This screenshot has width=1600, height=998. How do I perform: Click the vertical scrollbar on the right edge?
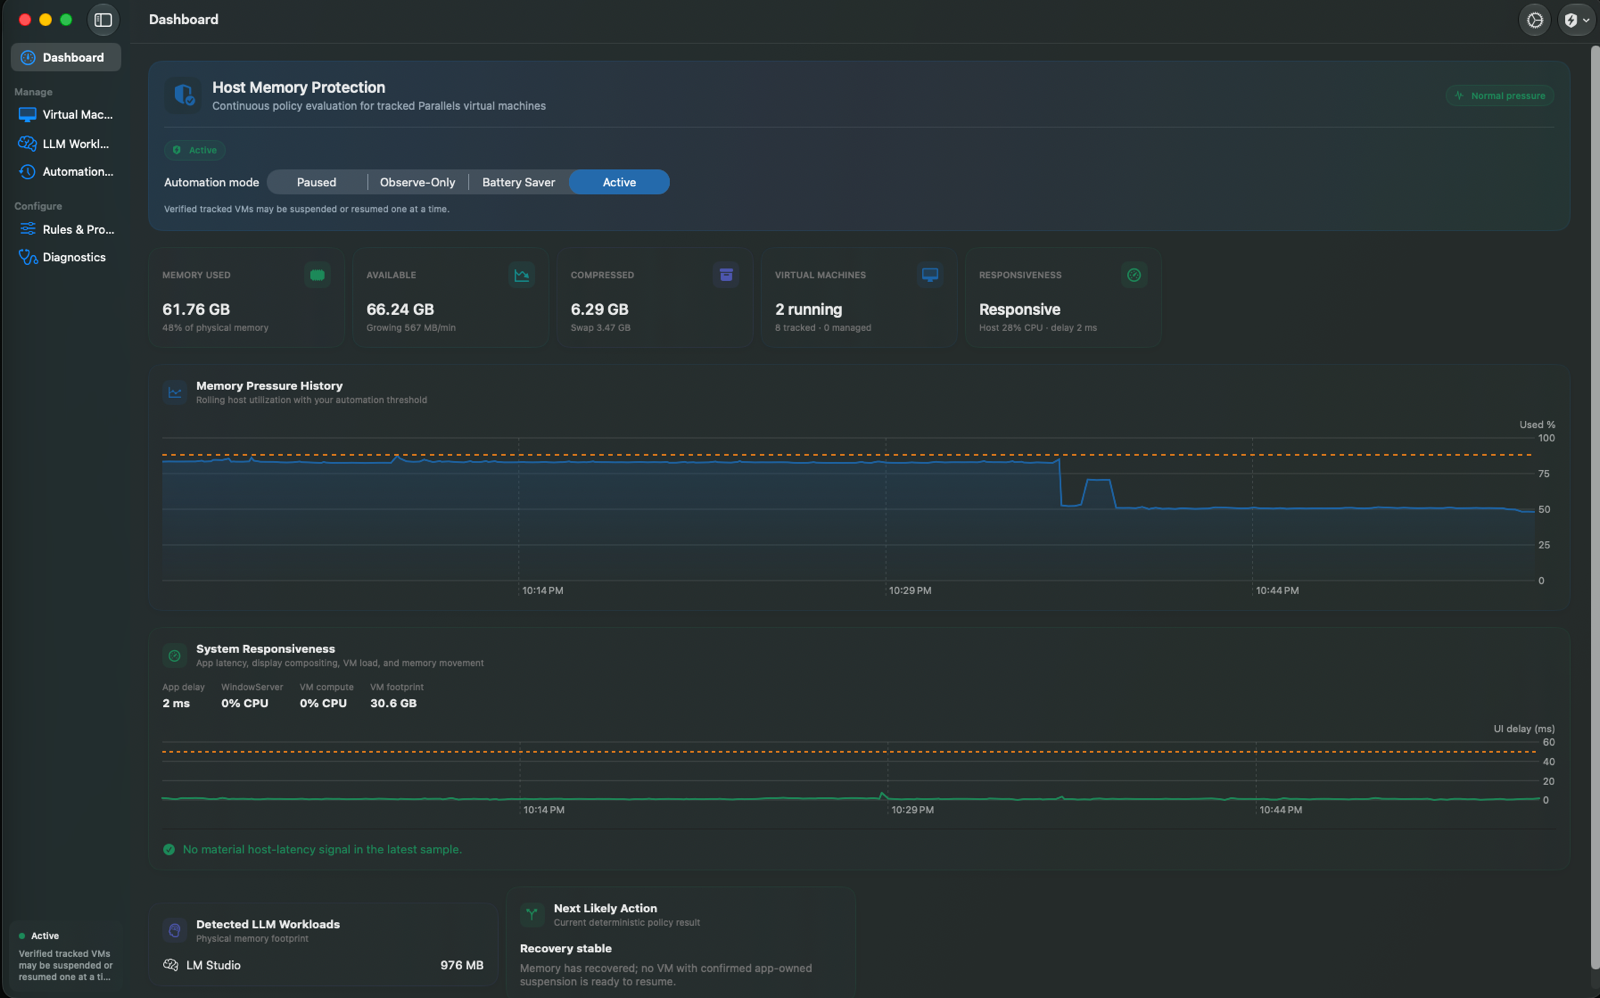[1594, 505]
